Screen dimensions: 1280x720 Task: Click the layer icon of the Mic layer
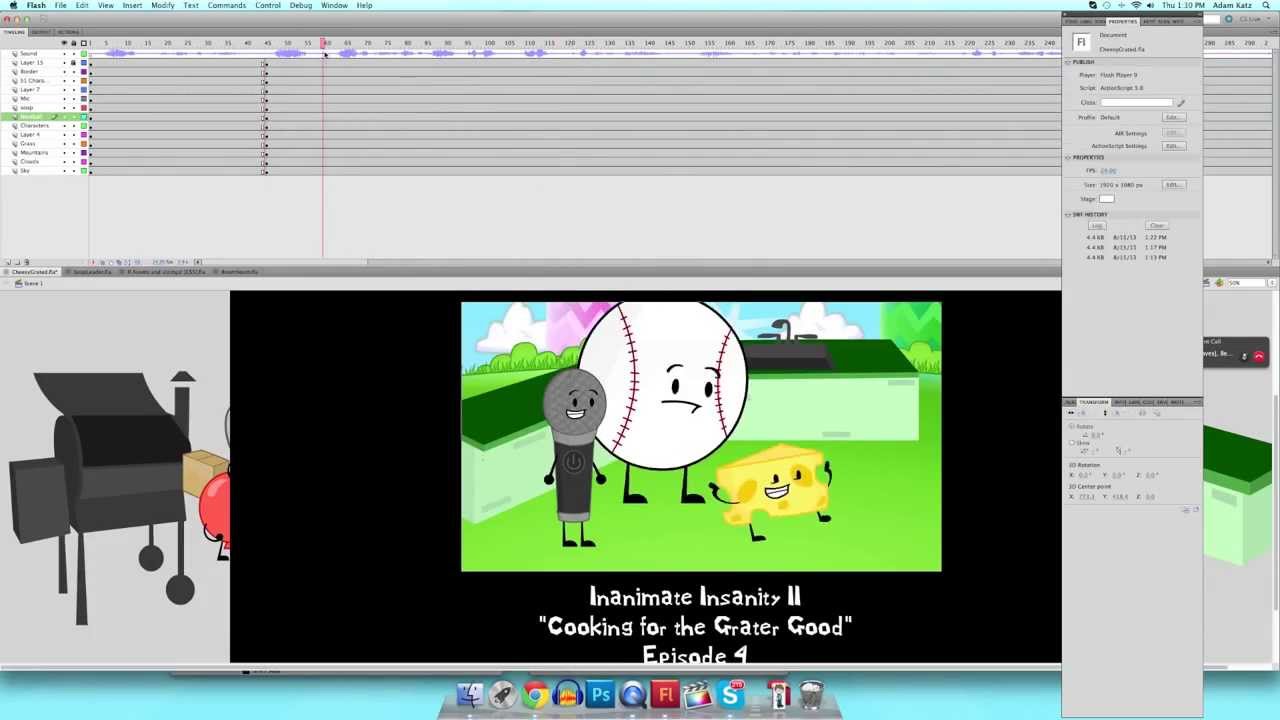click(x=15, y=99)
